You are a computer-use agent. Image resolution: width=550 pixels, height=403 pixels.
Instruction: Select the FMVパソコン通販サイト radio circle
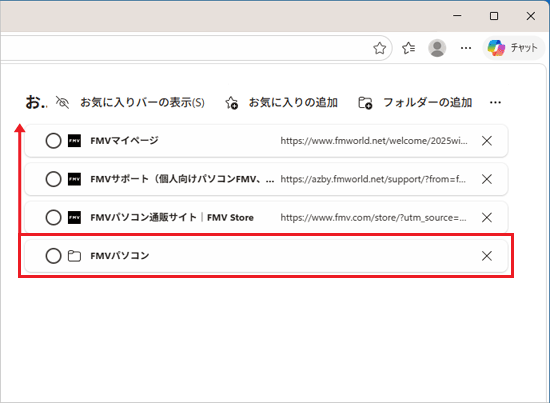click(53, 217)
